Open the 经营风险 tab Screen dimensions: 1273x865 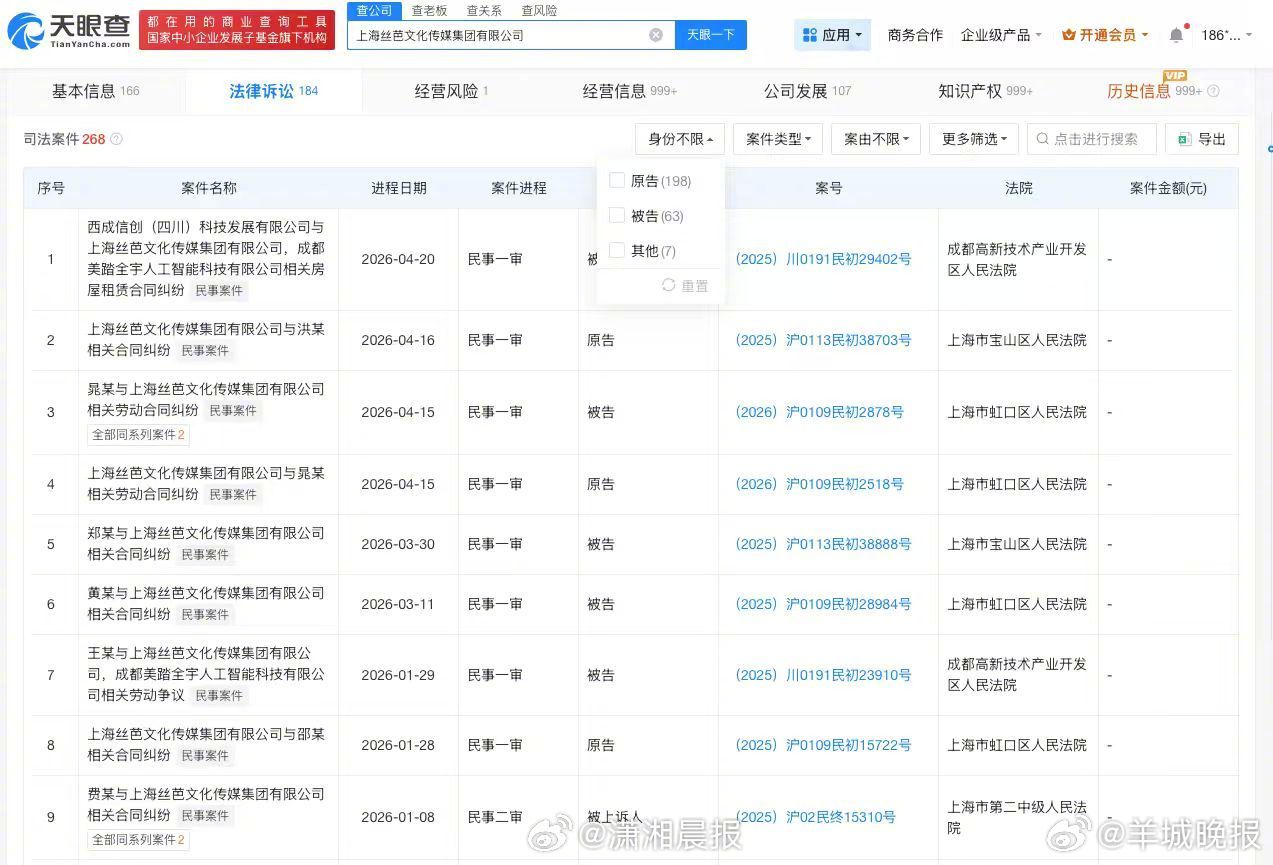(x=451, y=91)
